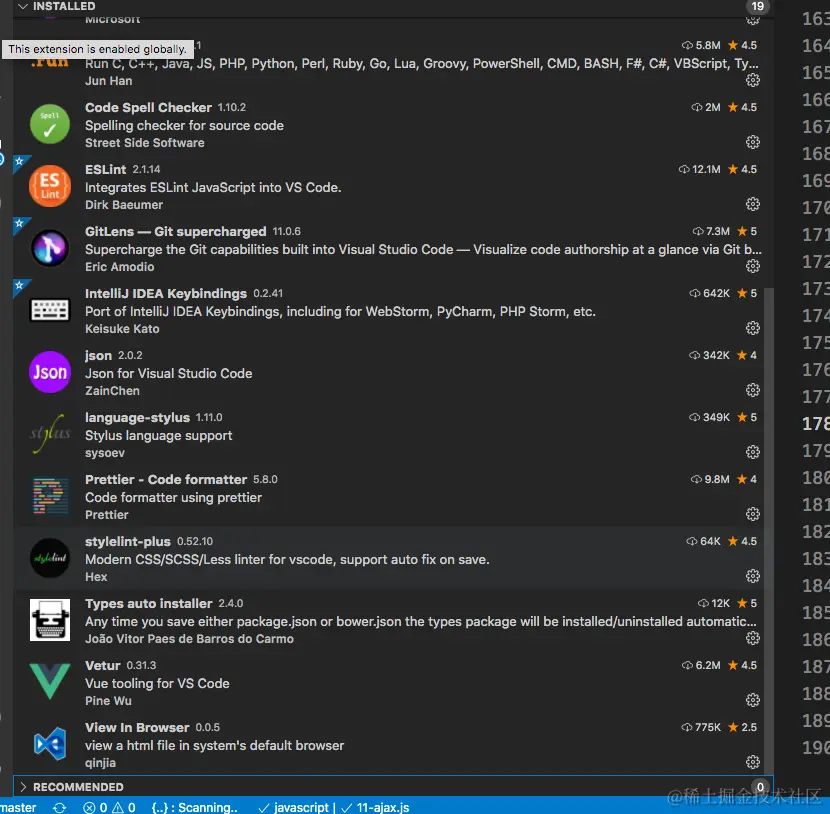Open manage gear for Types auto installer
This screenshot has width=830, height=814.
(753, 638)
